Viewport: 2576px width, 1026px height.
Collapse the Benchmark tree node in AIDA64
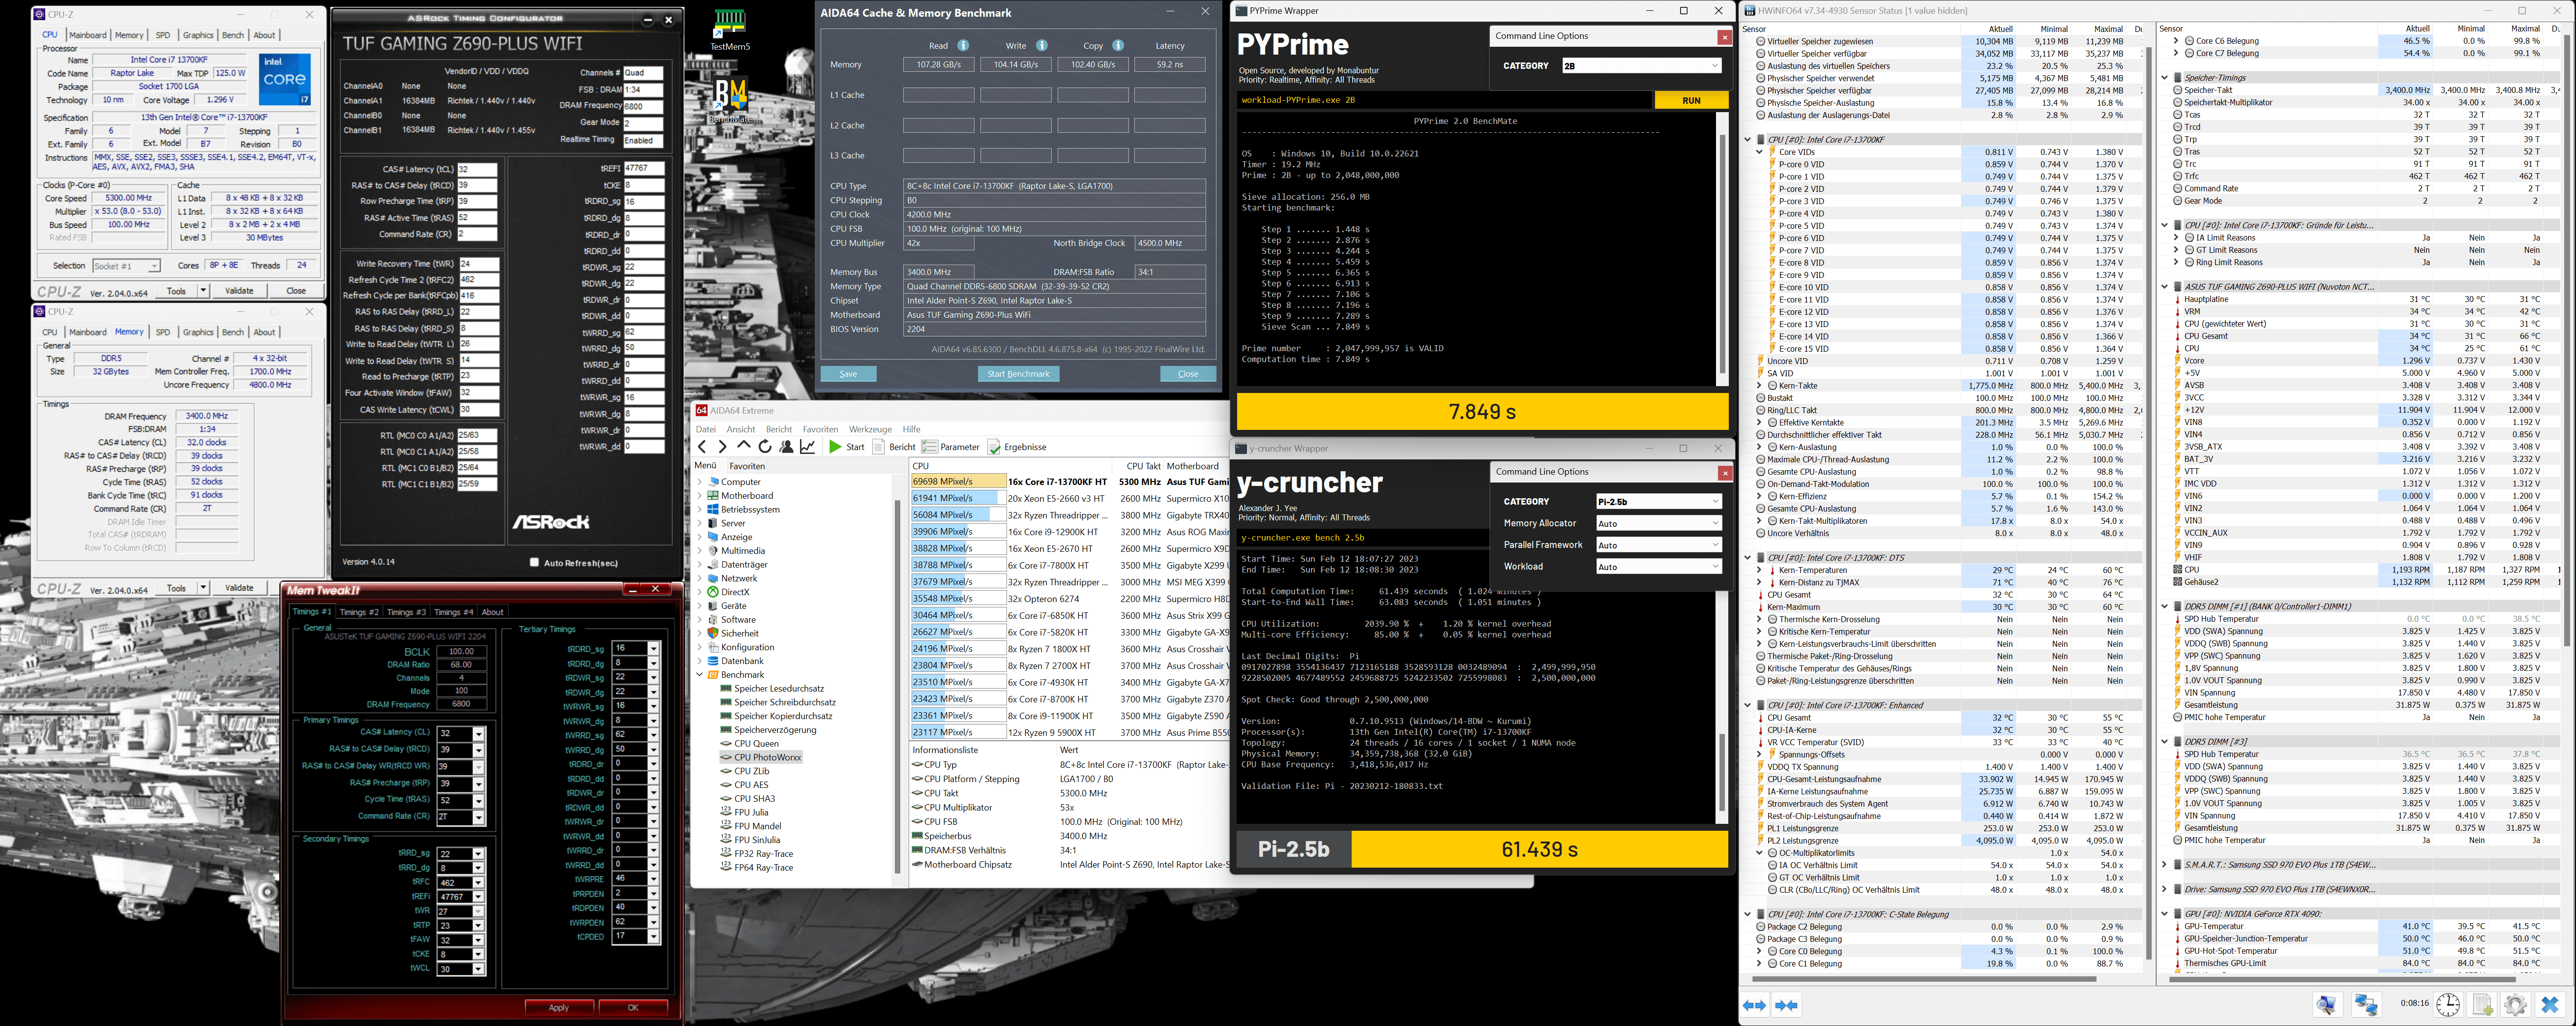[x=700, y=675]
